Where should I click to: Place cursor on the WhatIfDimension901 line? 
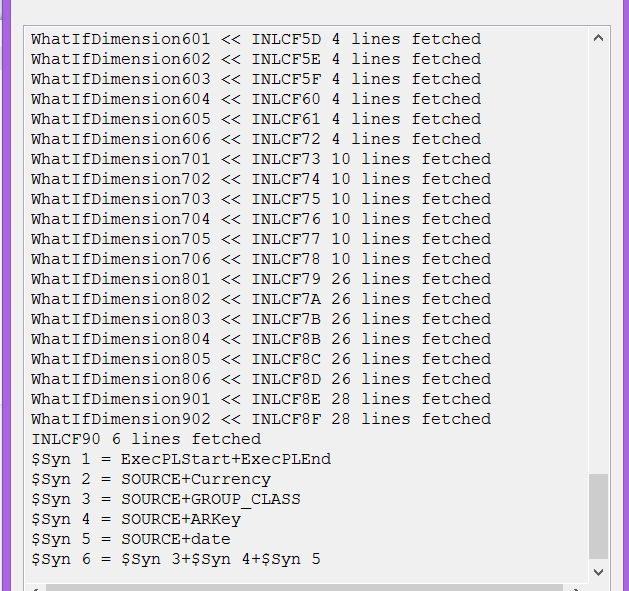click(x=260, y=399)
